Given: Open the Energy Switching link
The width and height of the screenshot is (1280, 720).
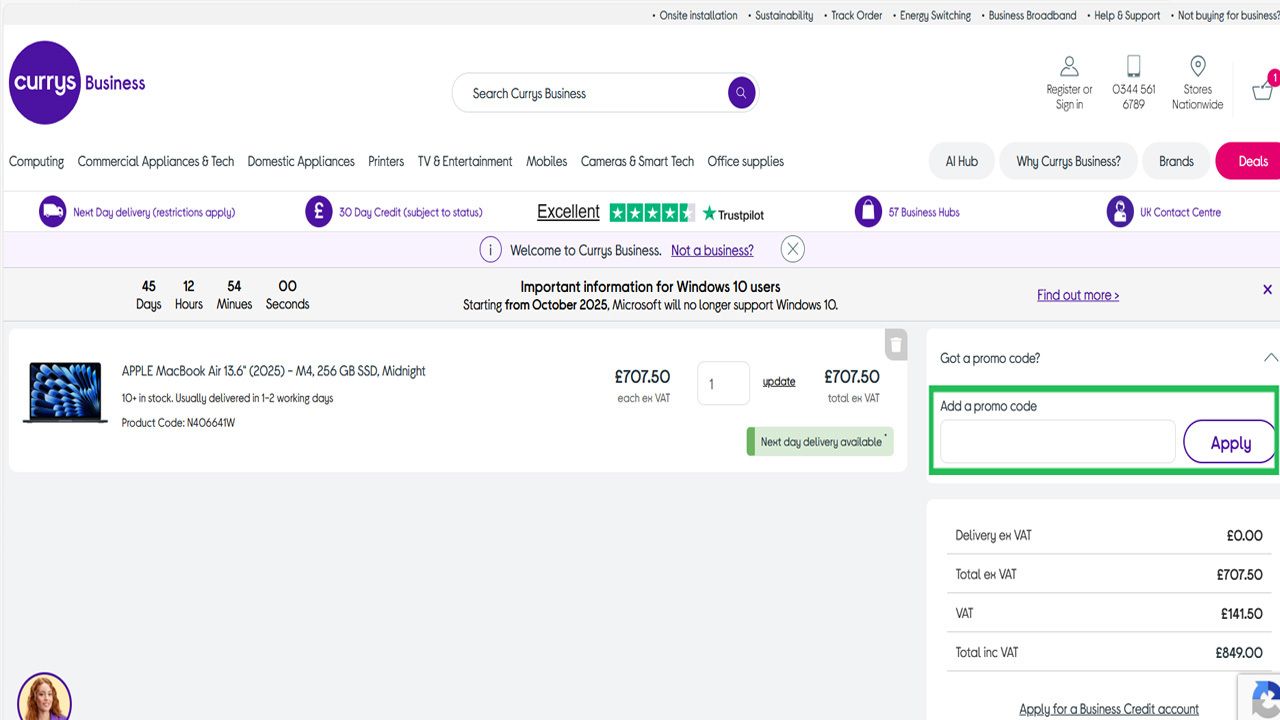Looking at the screenshot, I should [x=935, y=15].
